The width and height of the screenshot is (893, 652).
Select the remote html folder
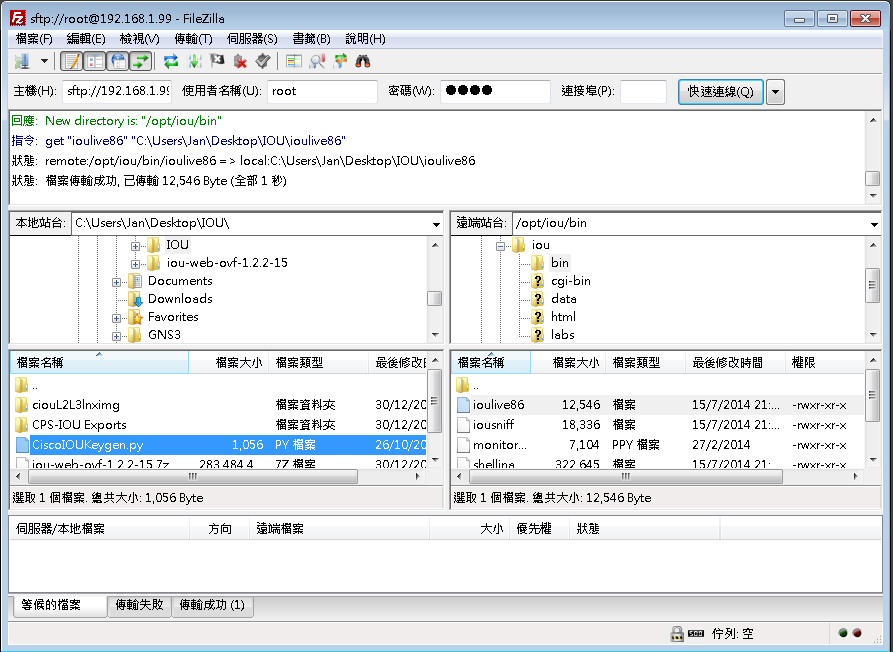click(563, 317)
